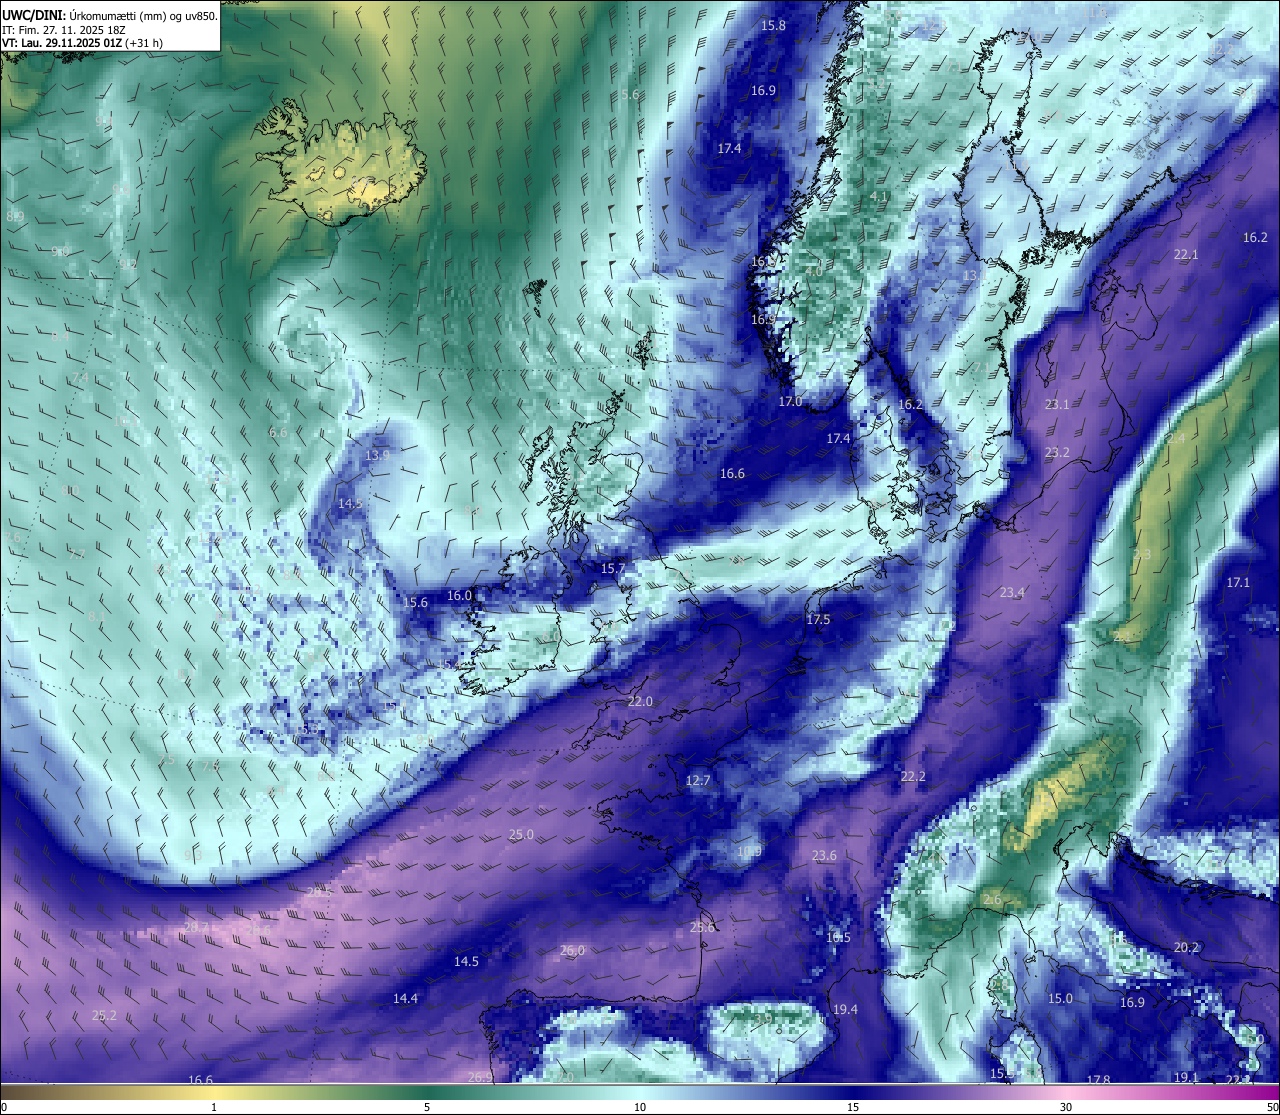
Task: Click the '50' tick at color scale end
Action: [x=1272, y=1107]
